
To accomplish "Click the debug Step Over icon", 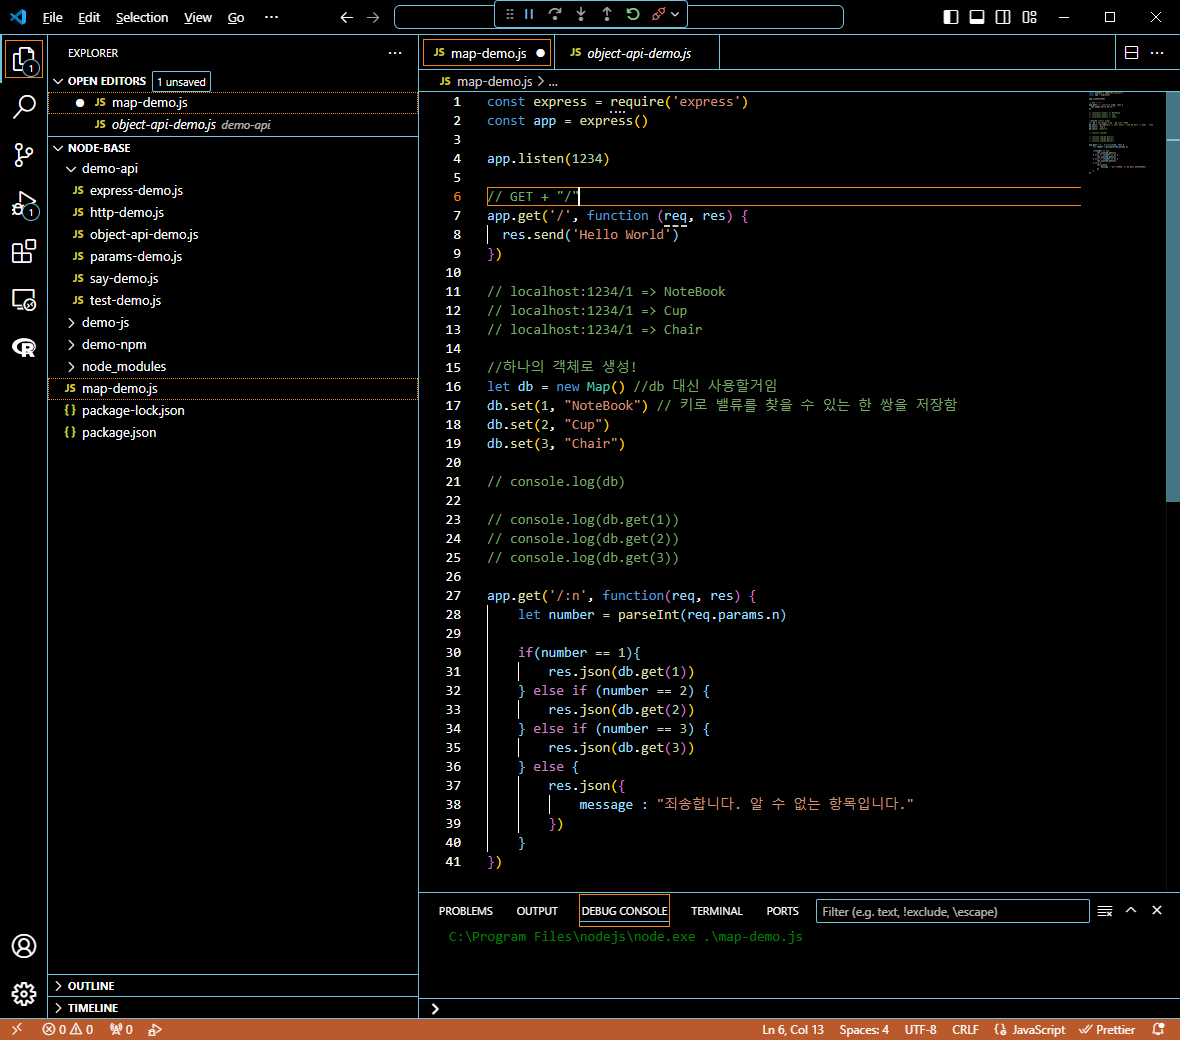I will [x=555, y=14].
